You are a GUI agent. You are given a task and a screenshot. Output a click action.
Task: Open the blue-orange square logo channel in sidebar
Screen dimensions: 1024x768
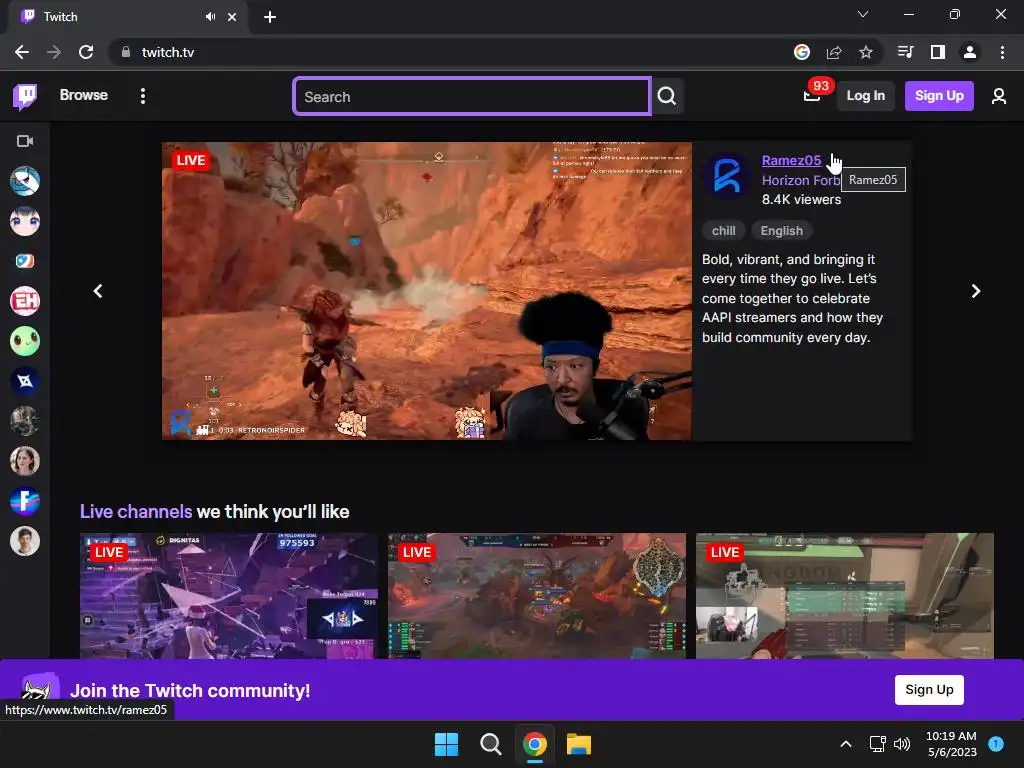click(25, 261)
